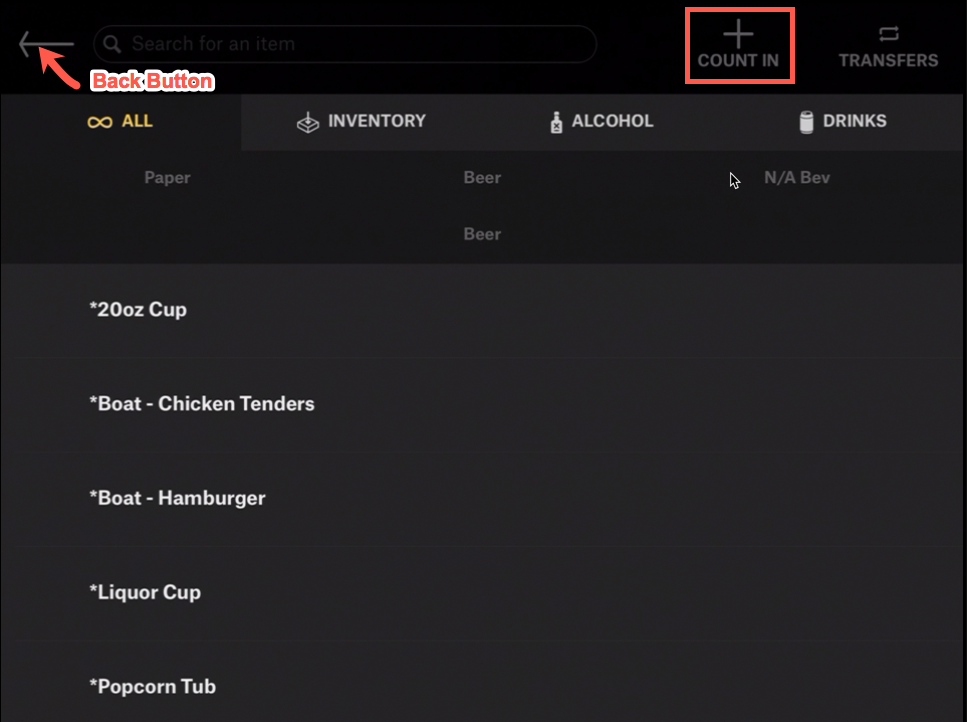Select the *20oz Cup item

click(138, 310)
